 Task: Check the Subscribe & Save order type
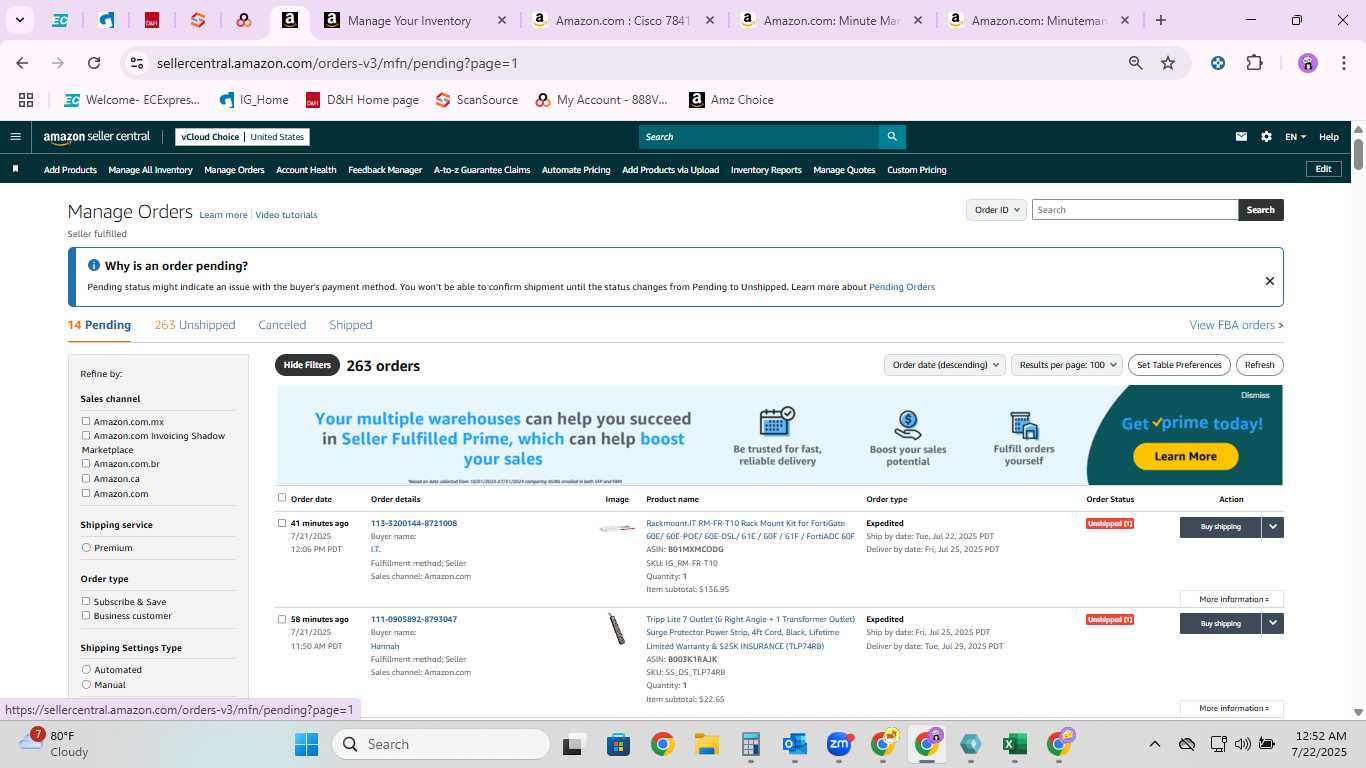tap(86, 601)
